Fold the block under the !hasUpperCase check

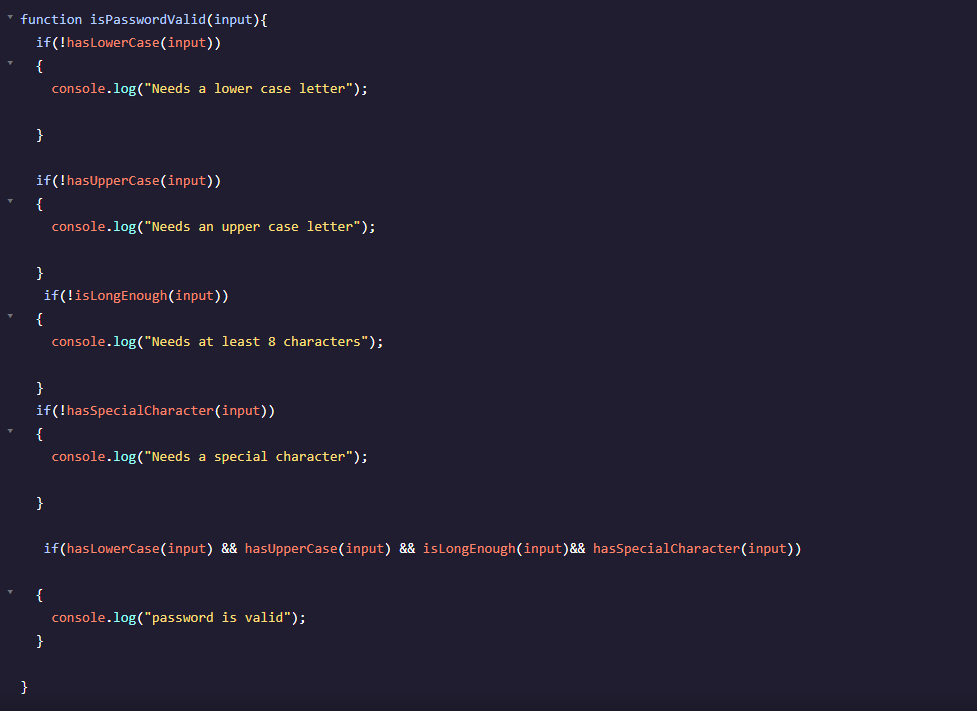point(10,201)
